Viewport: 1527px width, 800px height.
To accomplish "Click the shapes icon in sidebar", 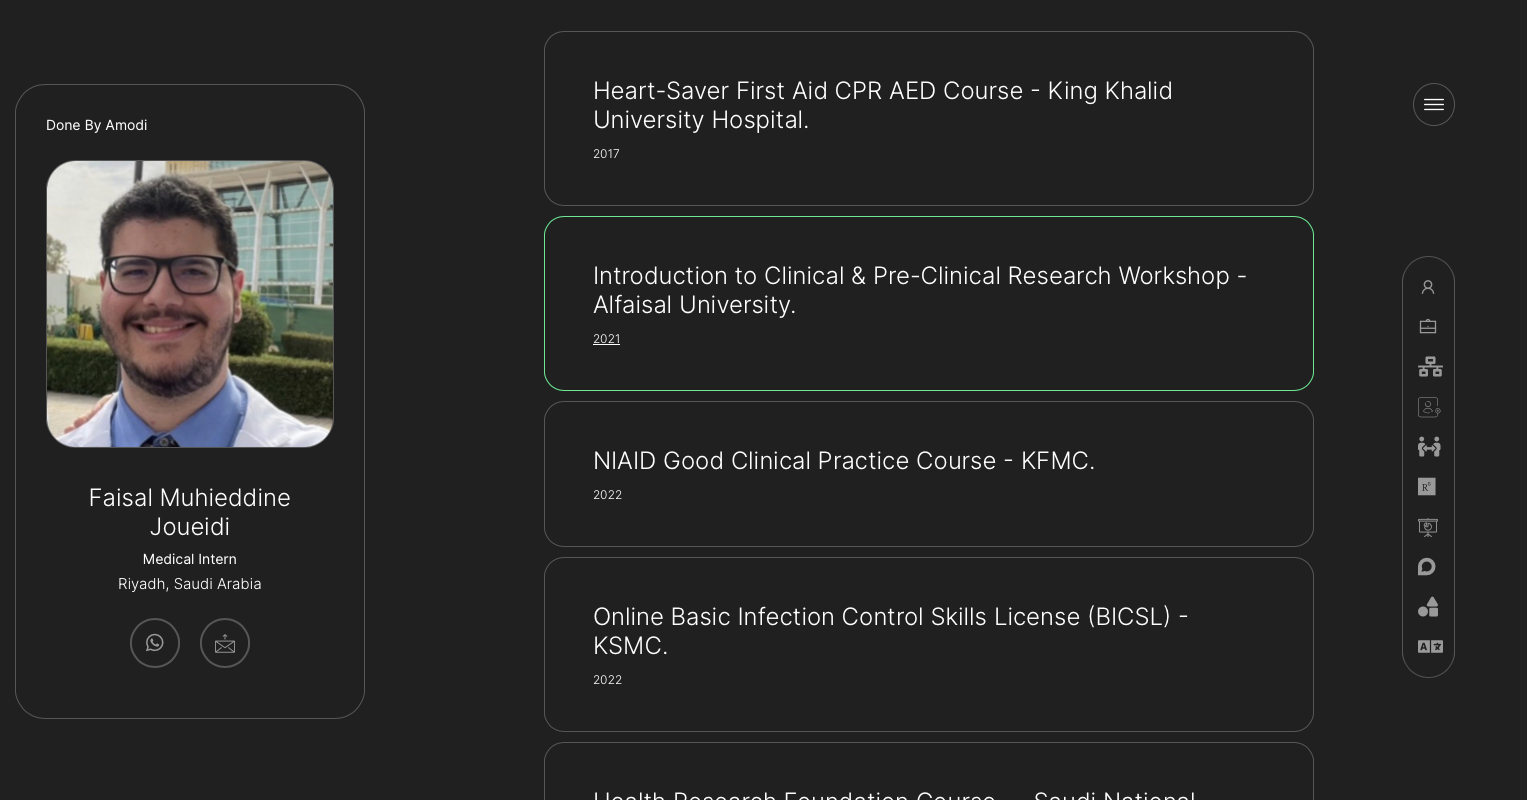I will (x=1428, y=607).
